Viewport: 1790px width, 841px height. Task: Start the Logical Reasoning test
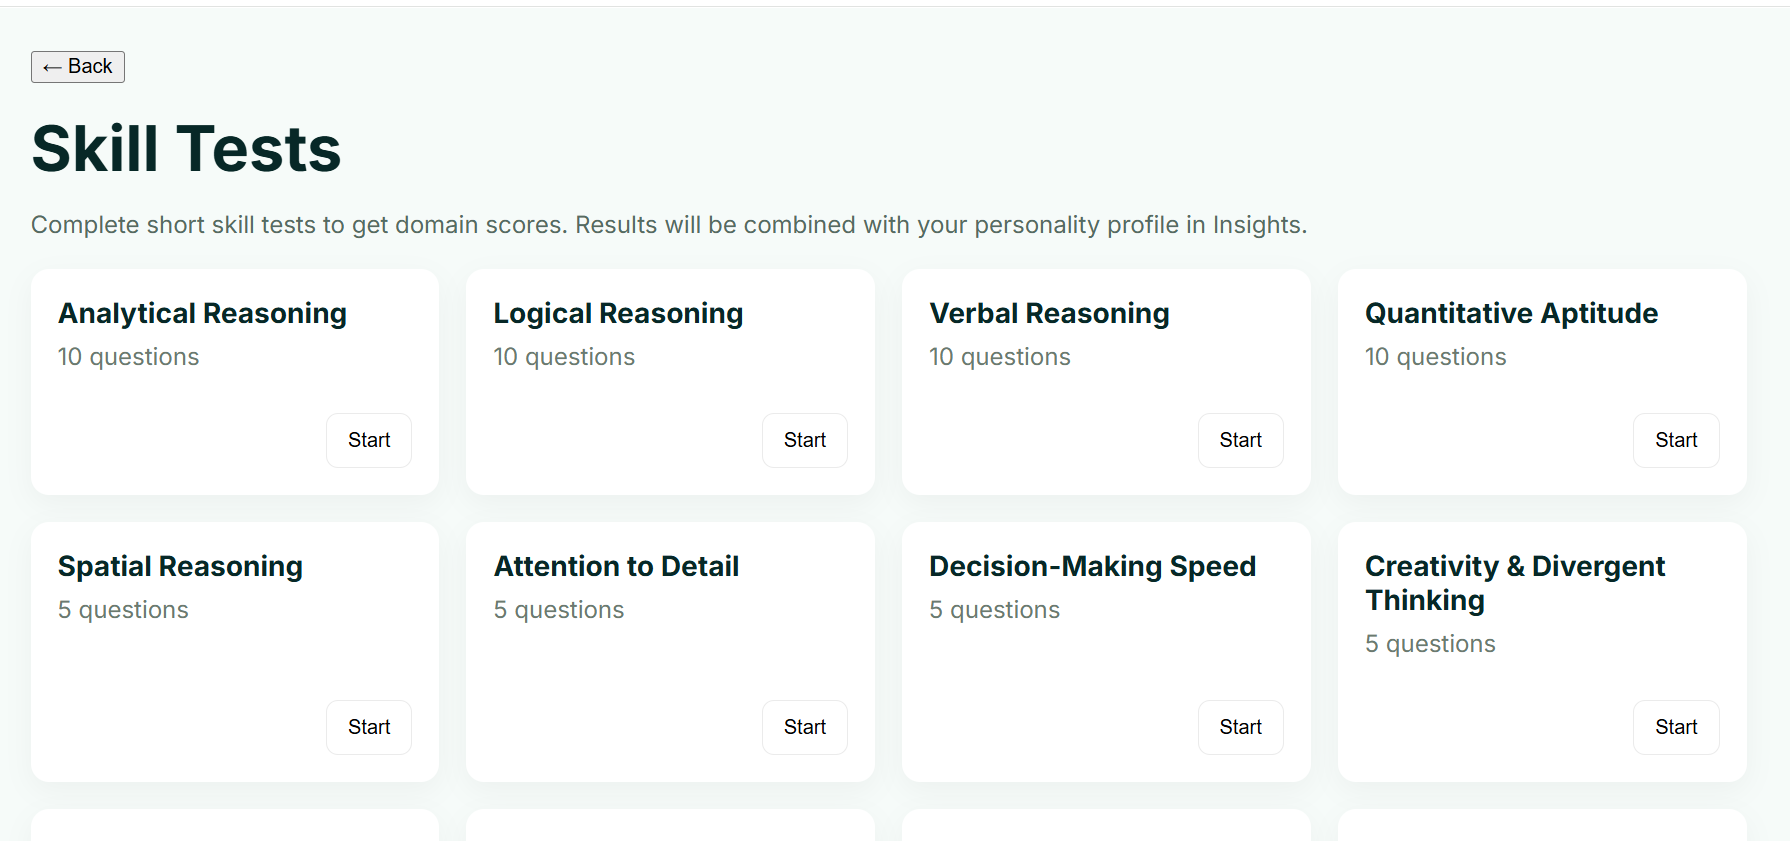coord(804,440)
